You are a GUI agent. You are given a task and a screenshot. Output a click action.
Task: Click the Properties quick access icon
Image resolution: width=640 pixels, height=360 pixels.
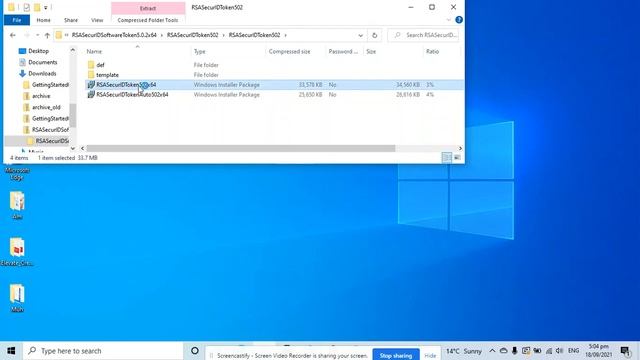(27, 7)
